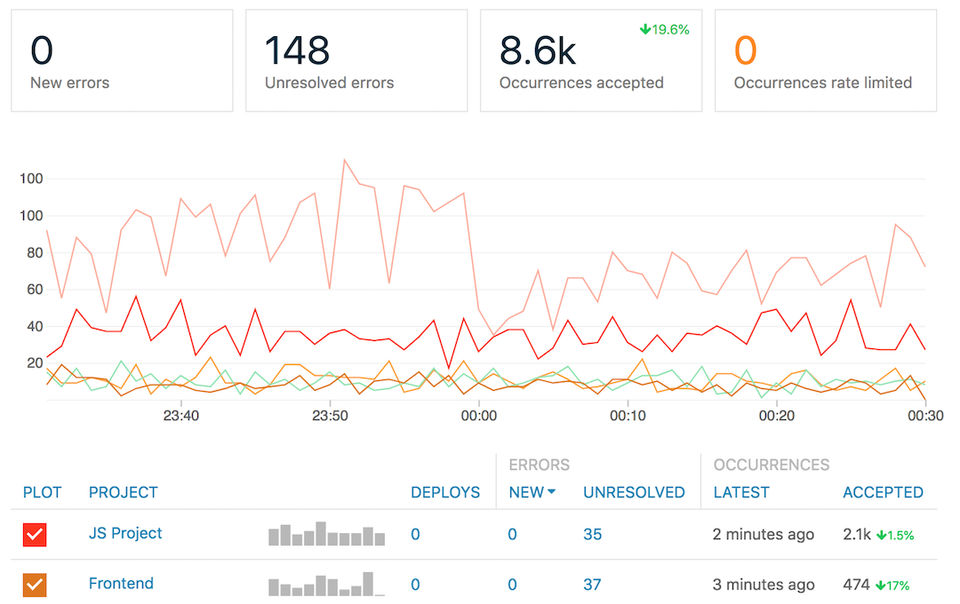Sort table by PROJECT column header

click(x=123, y=492)
